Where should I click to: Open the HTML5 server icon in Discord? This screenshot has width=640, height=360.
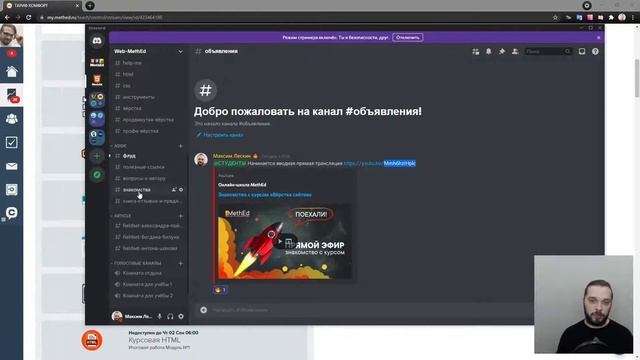click(x=97, y=80)
